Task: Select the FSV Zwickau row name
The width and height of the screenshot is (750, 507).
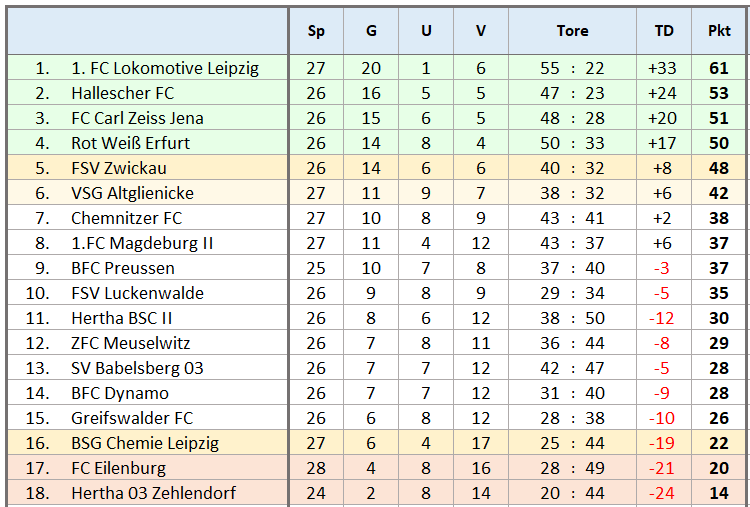Action: 119,168
